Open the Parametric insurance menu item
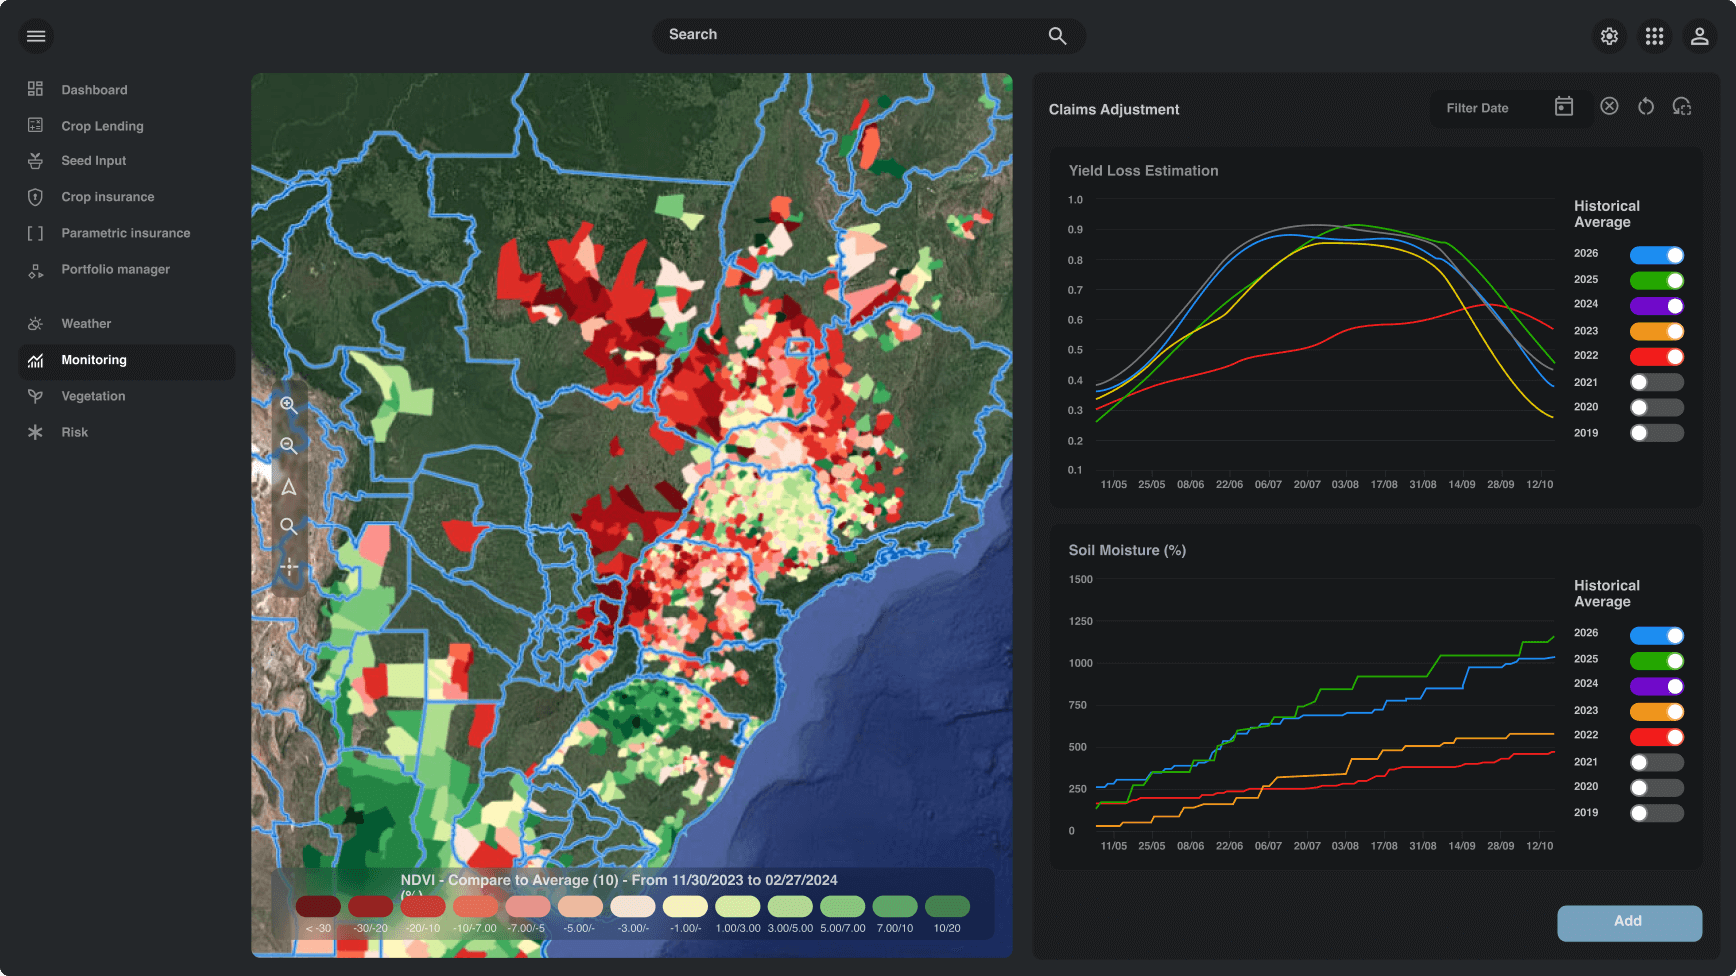The height and width of the screenshot is (976, 1736). (x=125, y=233)
